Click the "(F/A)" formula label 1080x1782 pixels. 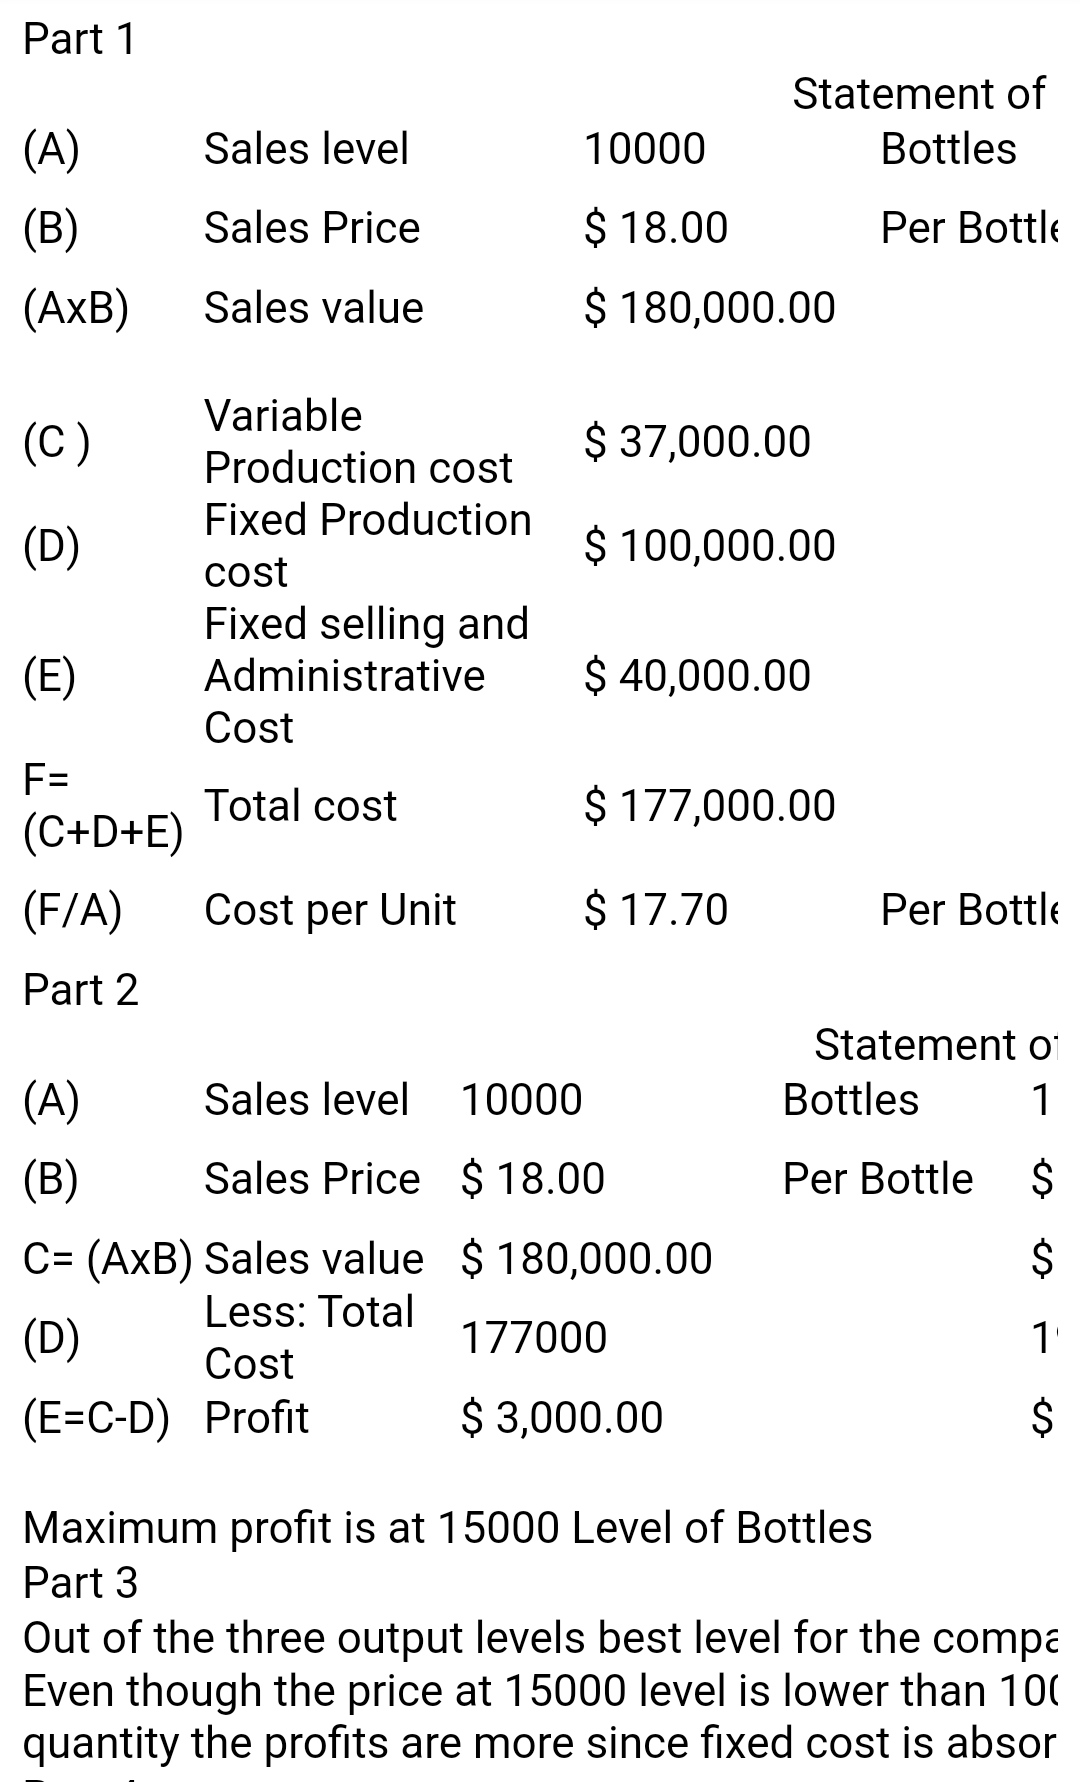click(x=73, y=909)
